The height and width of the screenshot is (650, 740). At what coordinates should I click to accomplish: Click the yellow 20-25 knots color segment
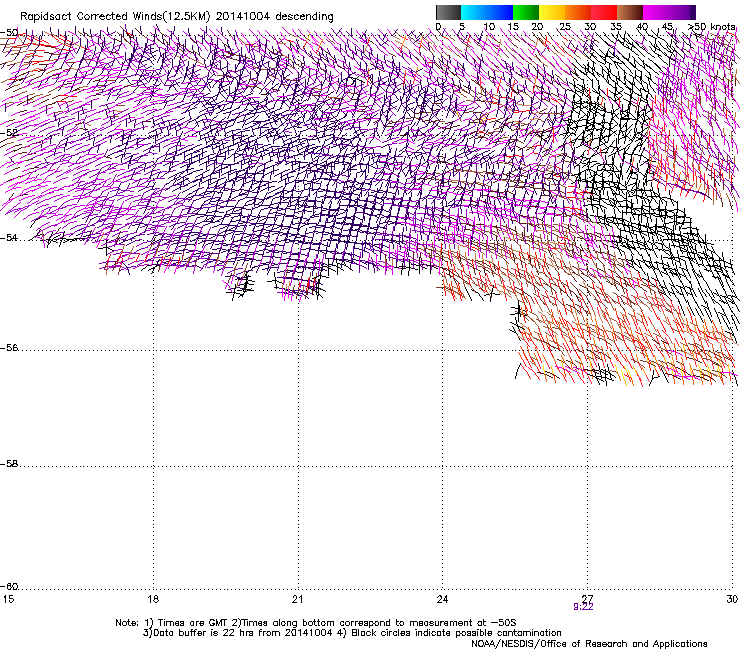pyautogui.click(x=552, y=12)
